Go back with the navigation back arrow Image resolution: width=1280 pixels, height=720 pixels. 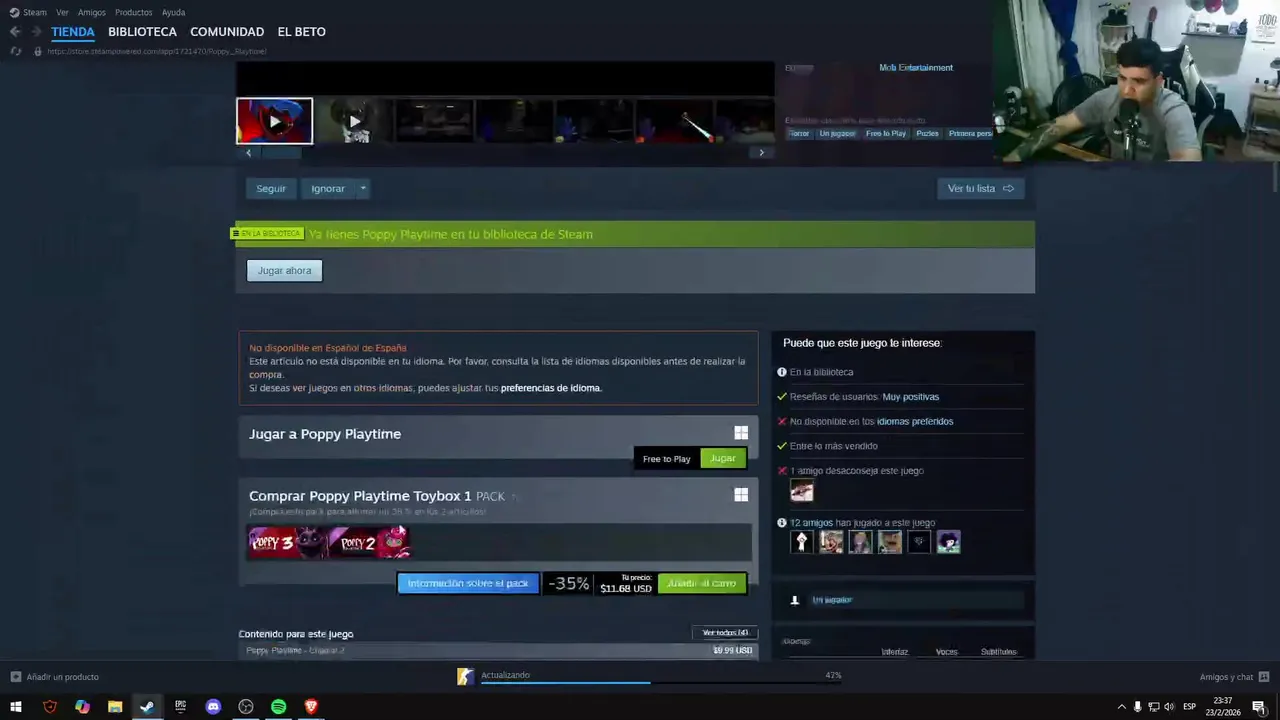coord(15,32)
